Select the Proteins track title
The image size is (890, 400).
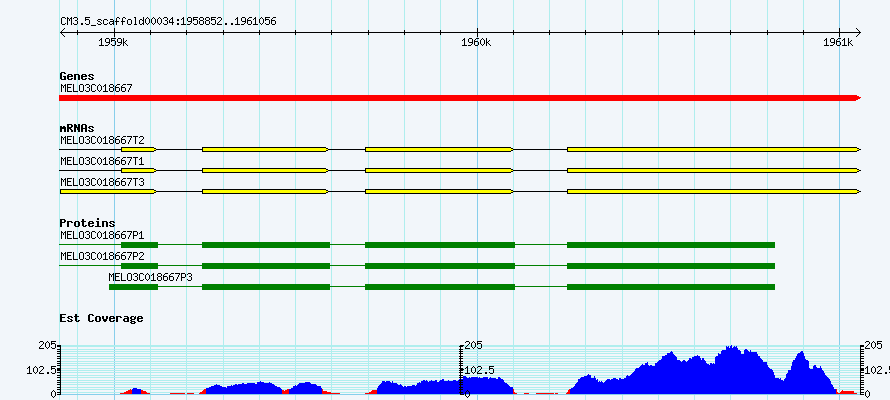tap(87, 224)
